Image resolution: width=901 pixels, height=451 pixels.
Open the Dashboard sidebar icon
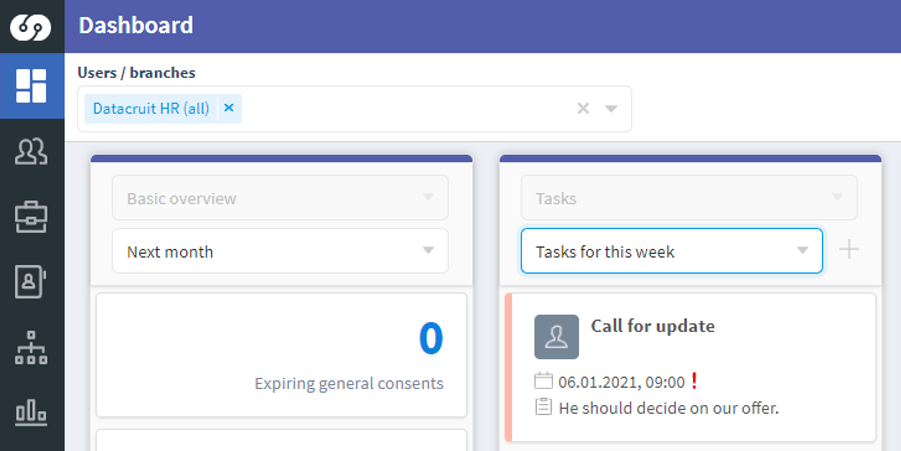[32, 86]
